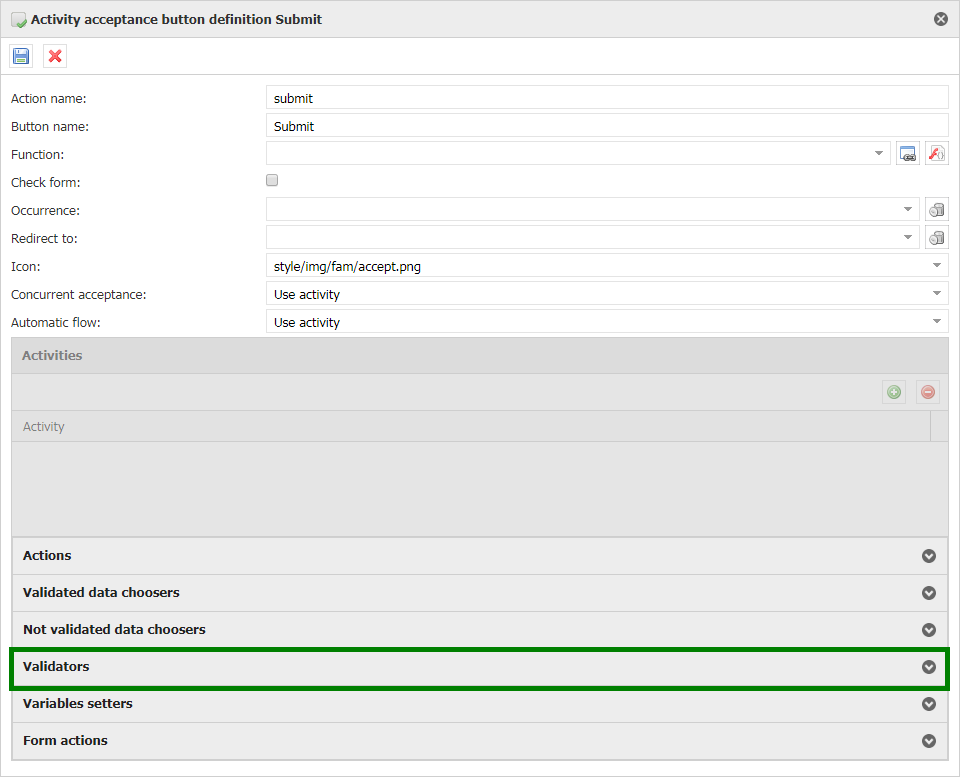
Task: Close the button definition dialog
Action: point(941,19)
